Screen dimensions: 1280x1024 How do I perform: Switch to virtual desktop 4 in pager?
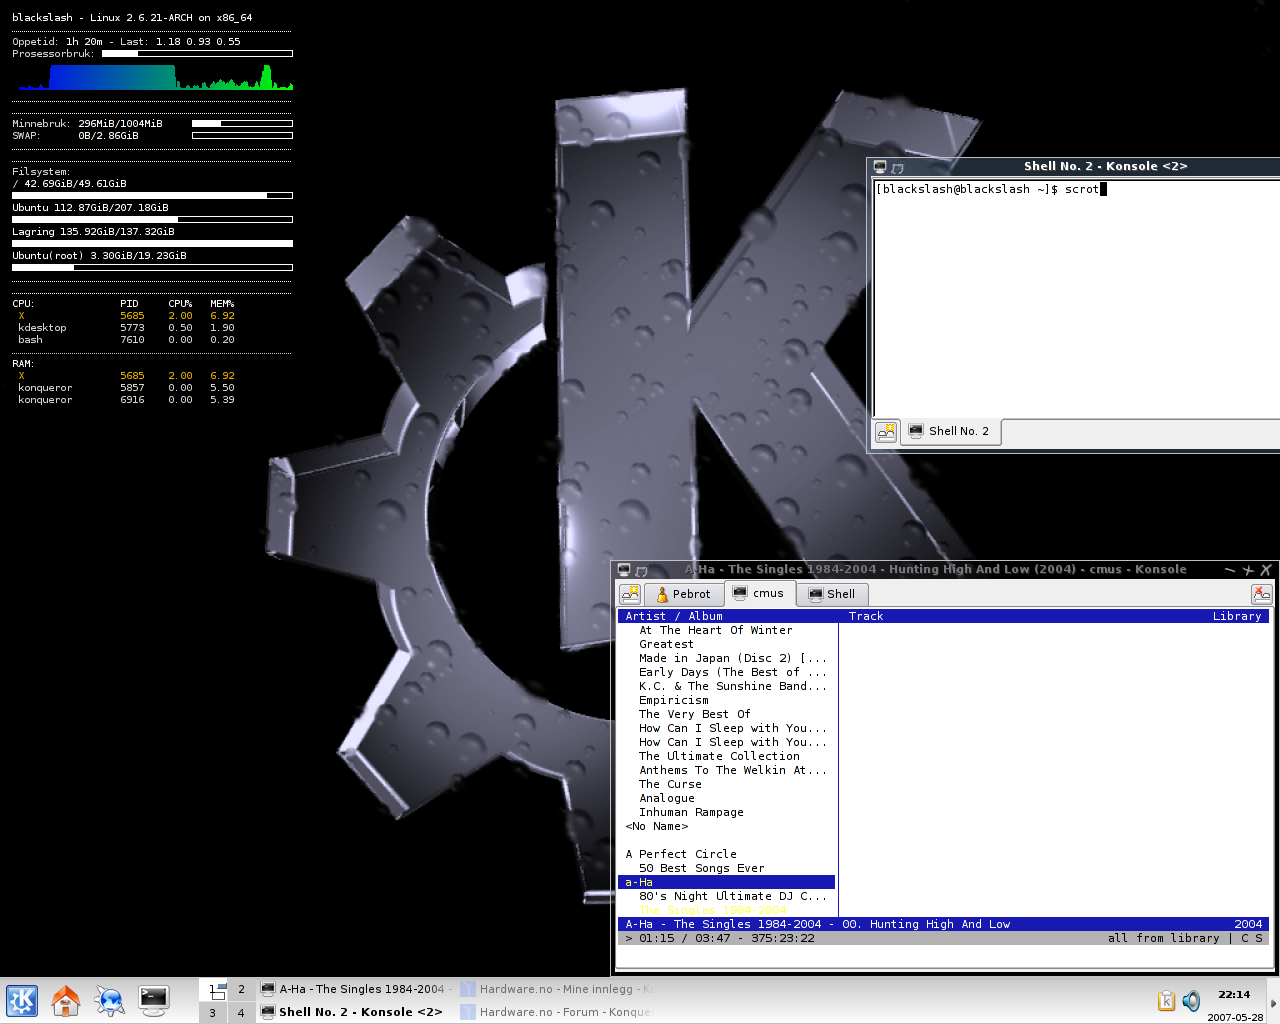click(x=241, y=1012)
